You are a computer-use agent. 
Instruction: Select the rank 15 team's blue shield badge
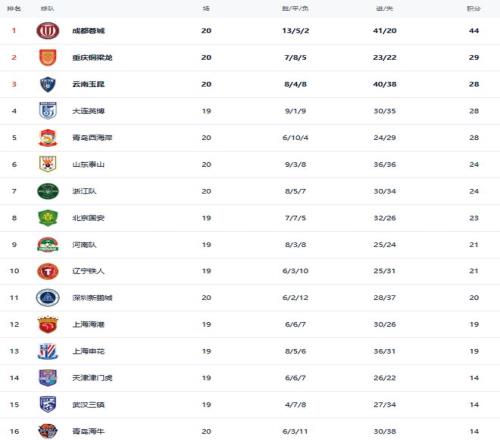(x=48, y=404)
